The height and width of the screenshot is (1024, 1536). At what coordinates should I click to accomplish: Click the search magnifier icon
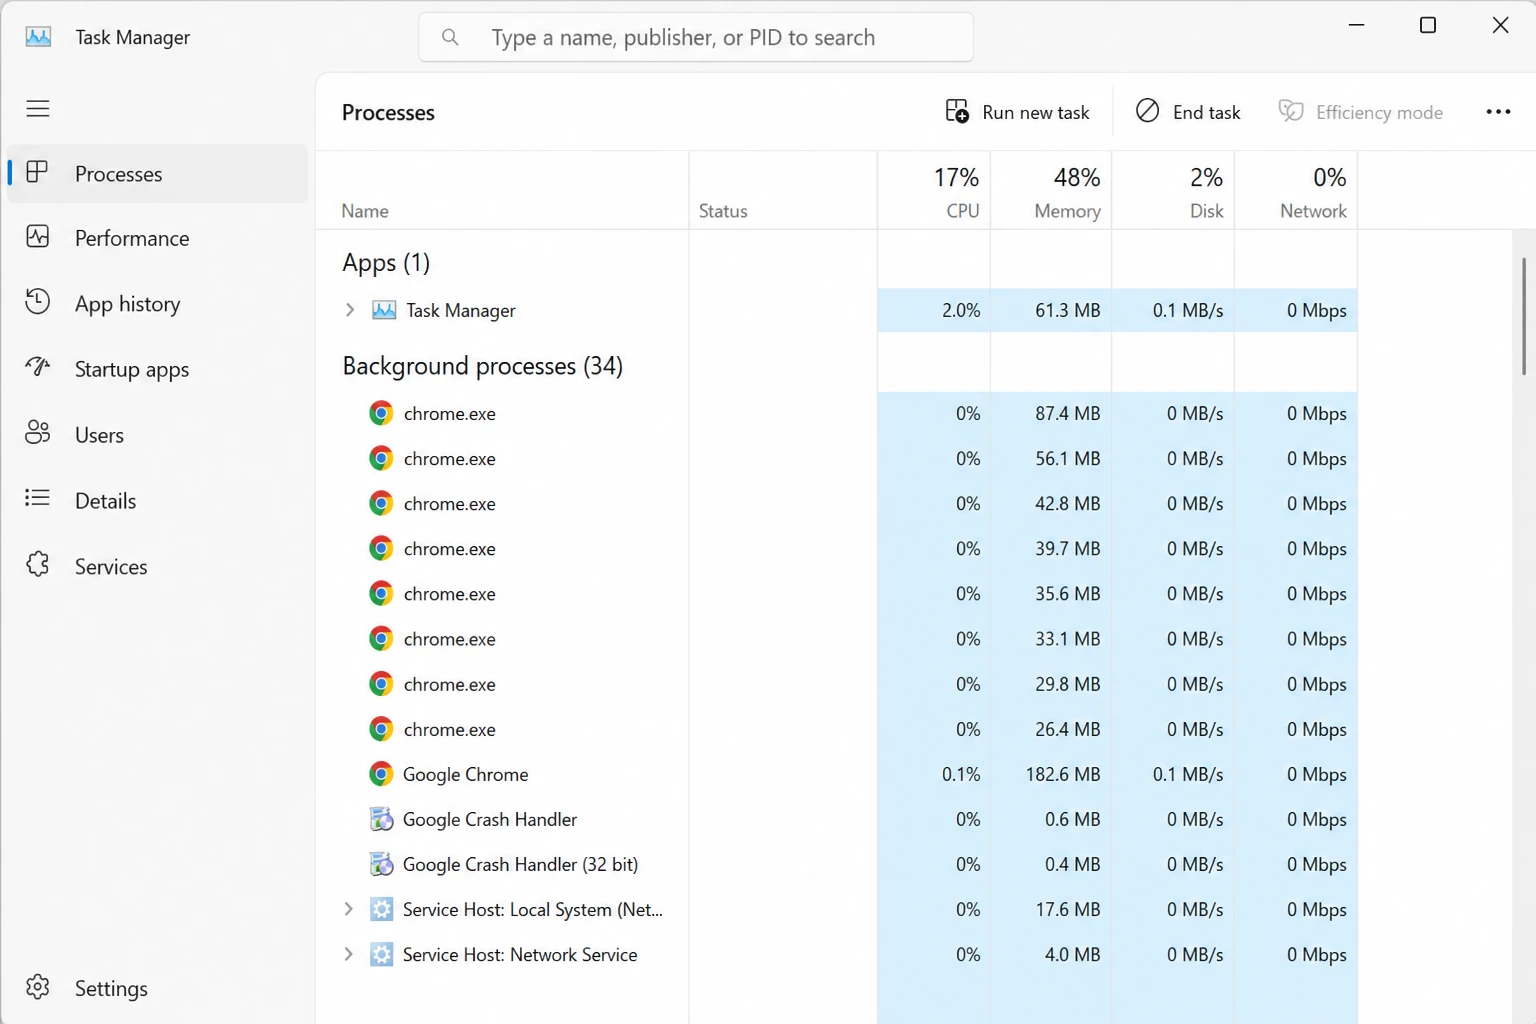click(450, 37)
